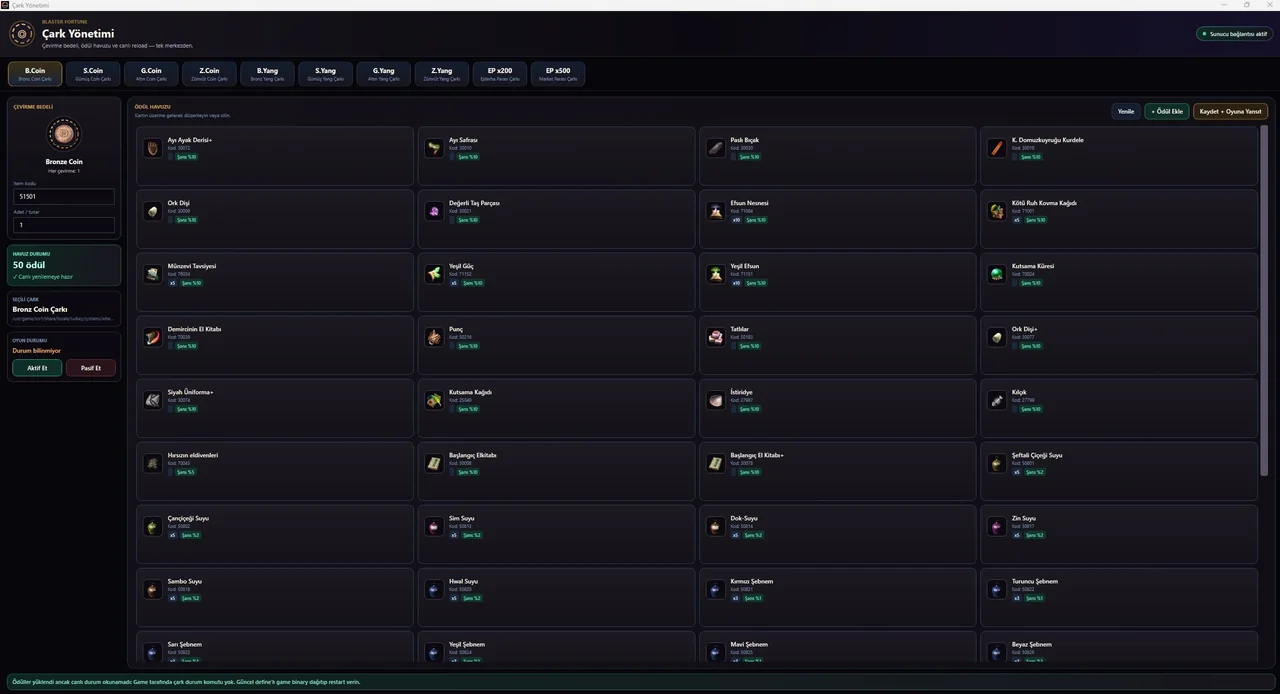Click Kaydet + Oyuna Yansıt button
The width and height of the screenshot is (1280, 694).
[x=1230, y=111]
